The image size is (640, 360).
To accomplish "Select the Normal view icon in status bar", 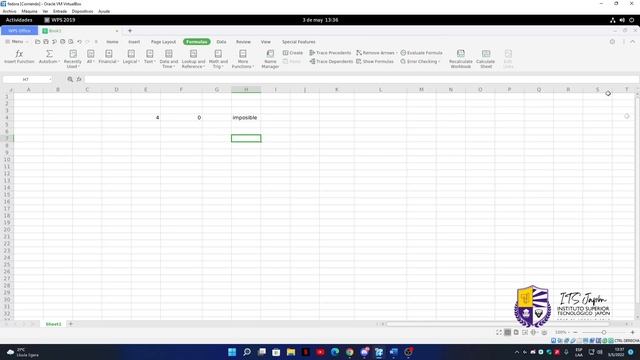I will click(508, 332).
